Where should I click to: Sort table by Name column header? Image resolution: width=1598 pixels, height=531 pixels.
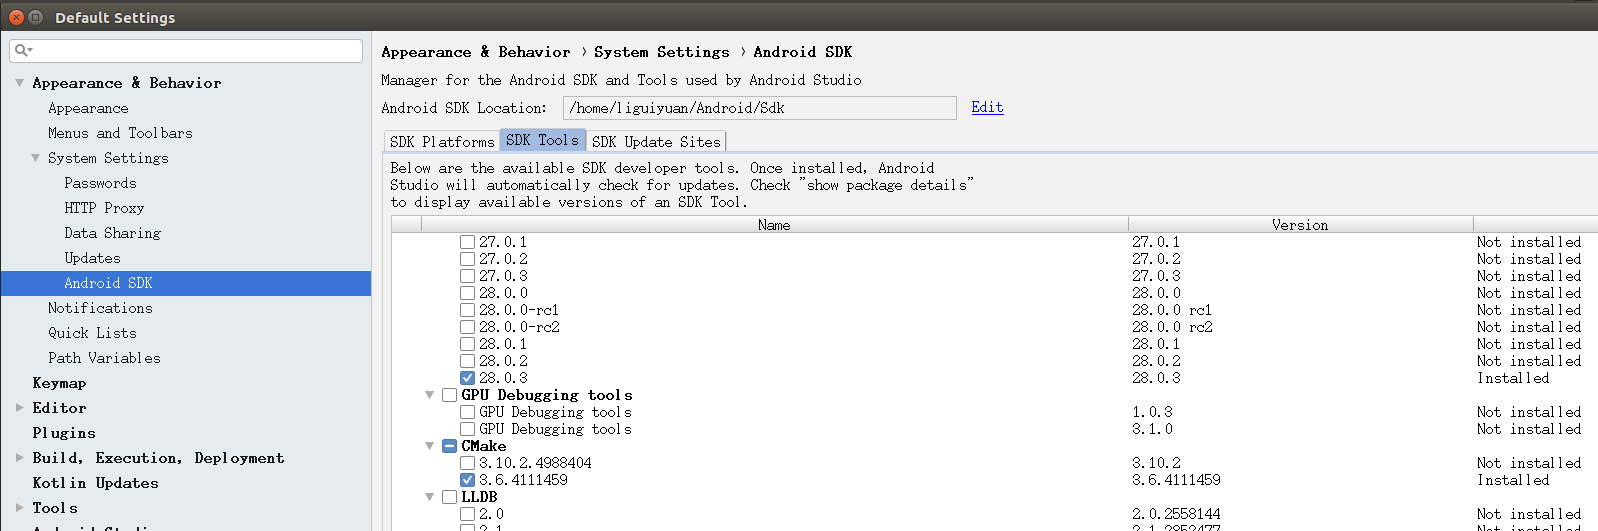(773, 225)
